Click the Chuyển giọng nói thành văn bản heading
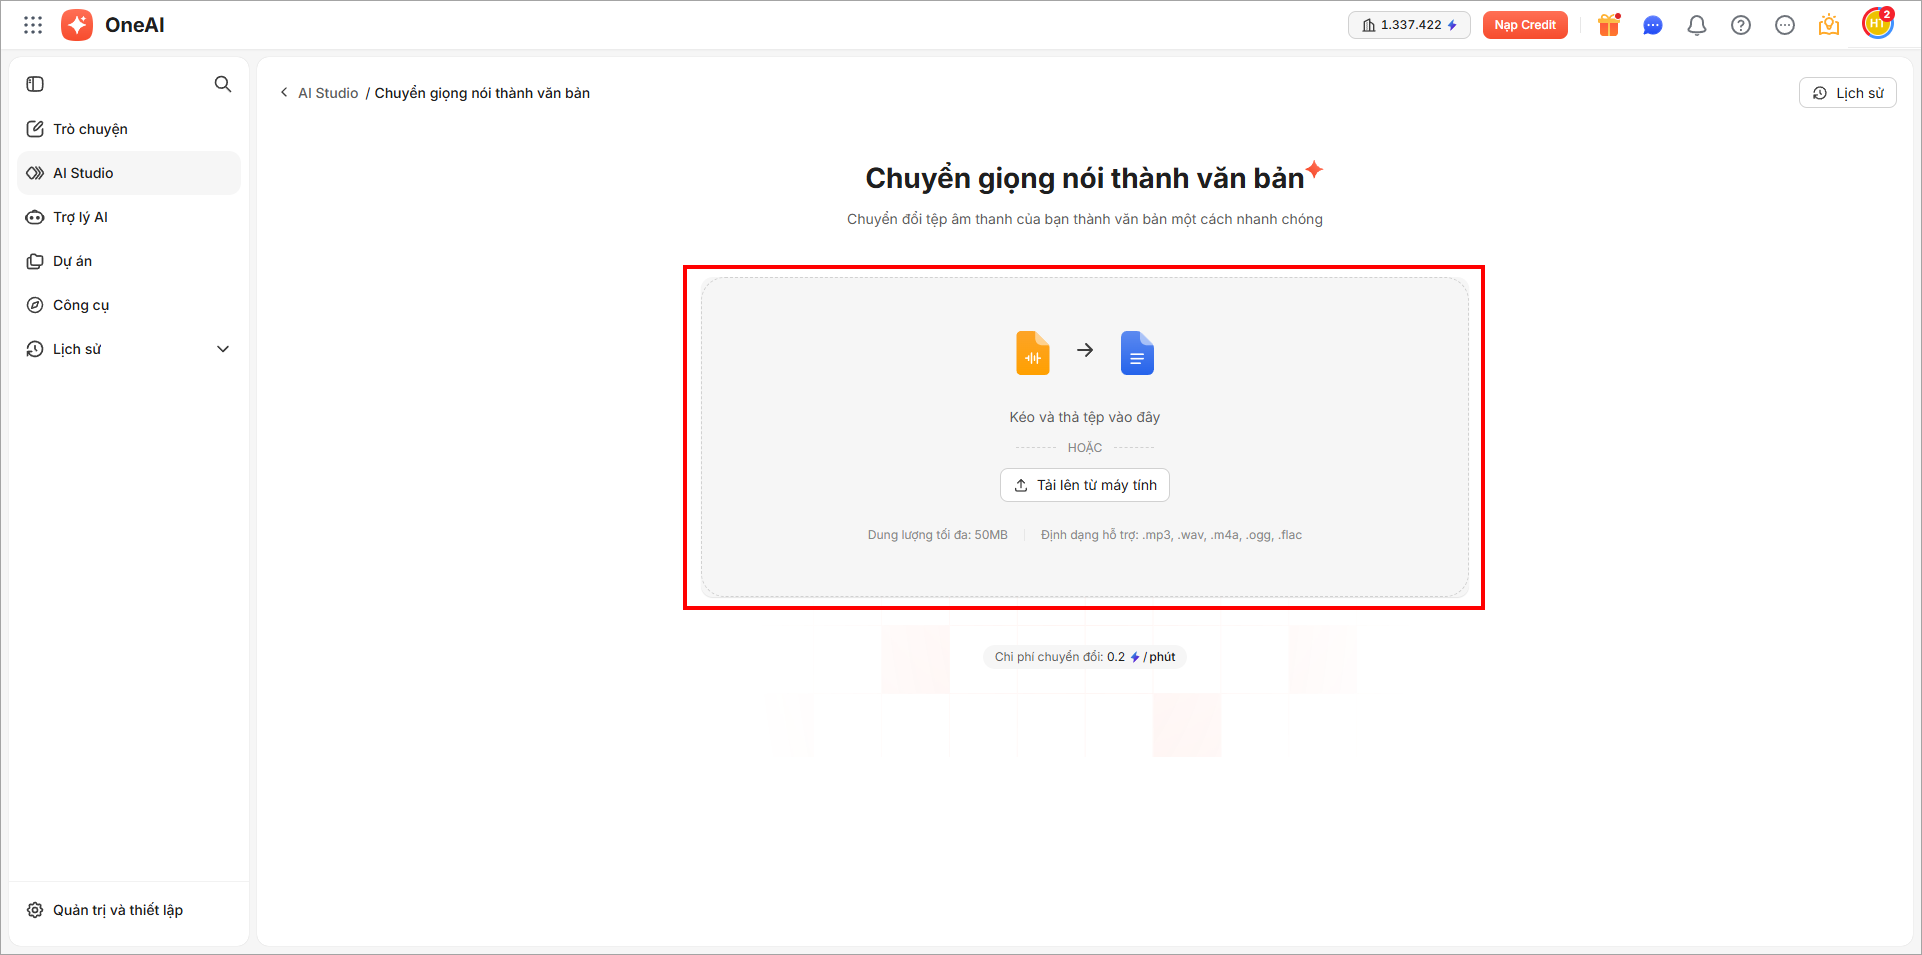This screenshot has width=1922, height=955. point(1085,178)
